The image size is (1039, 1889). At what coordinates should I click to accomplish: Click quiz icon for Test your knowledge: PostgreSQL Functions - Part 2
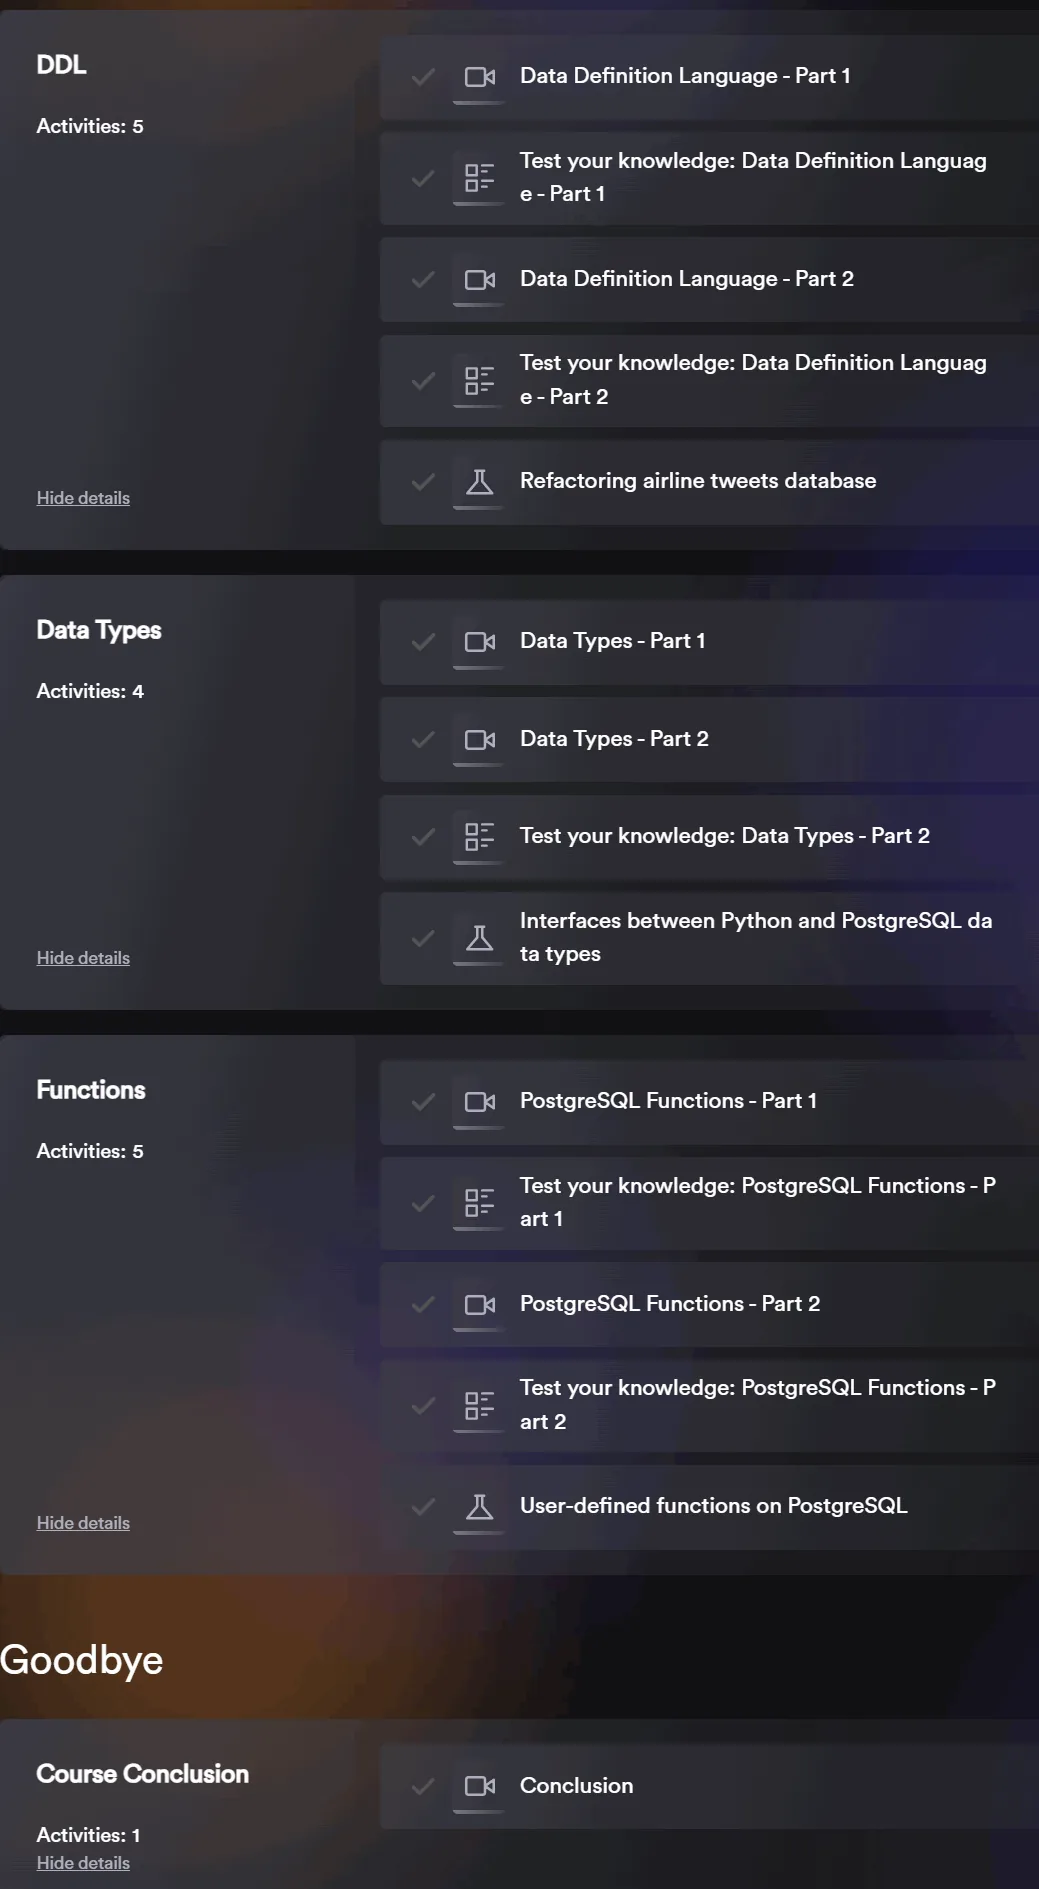[480, 1405]
